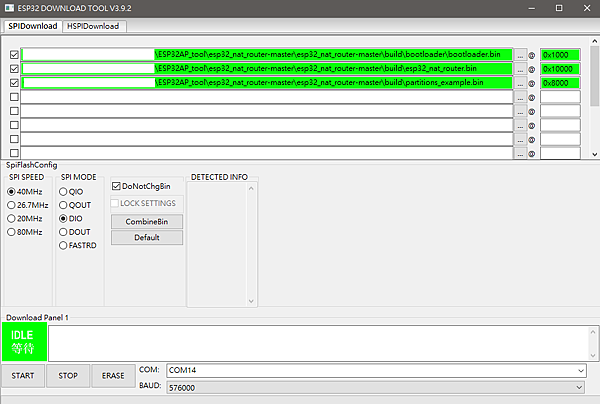Enable the fifth empty file row checkbox
This screenshot has height=404, width=600.
coord(14,111)
